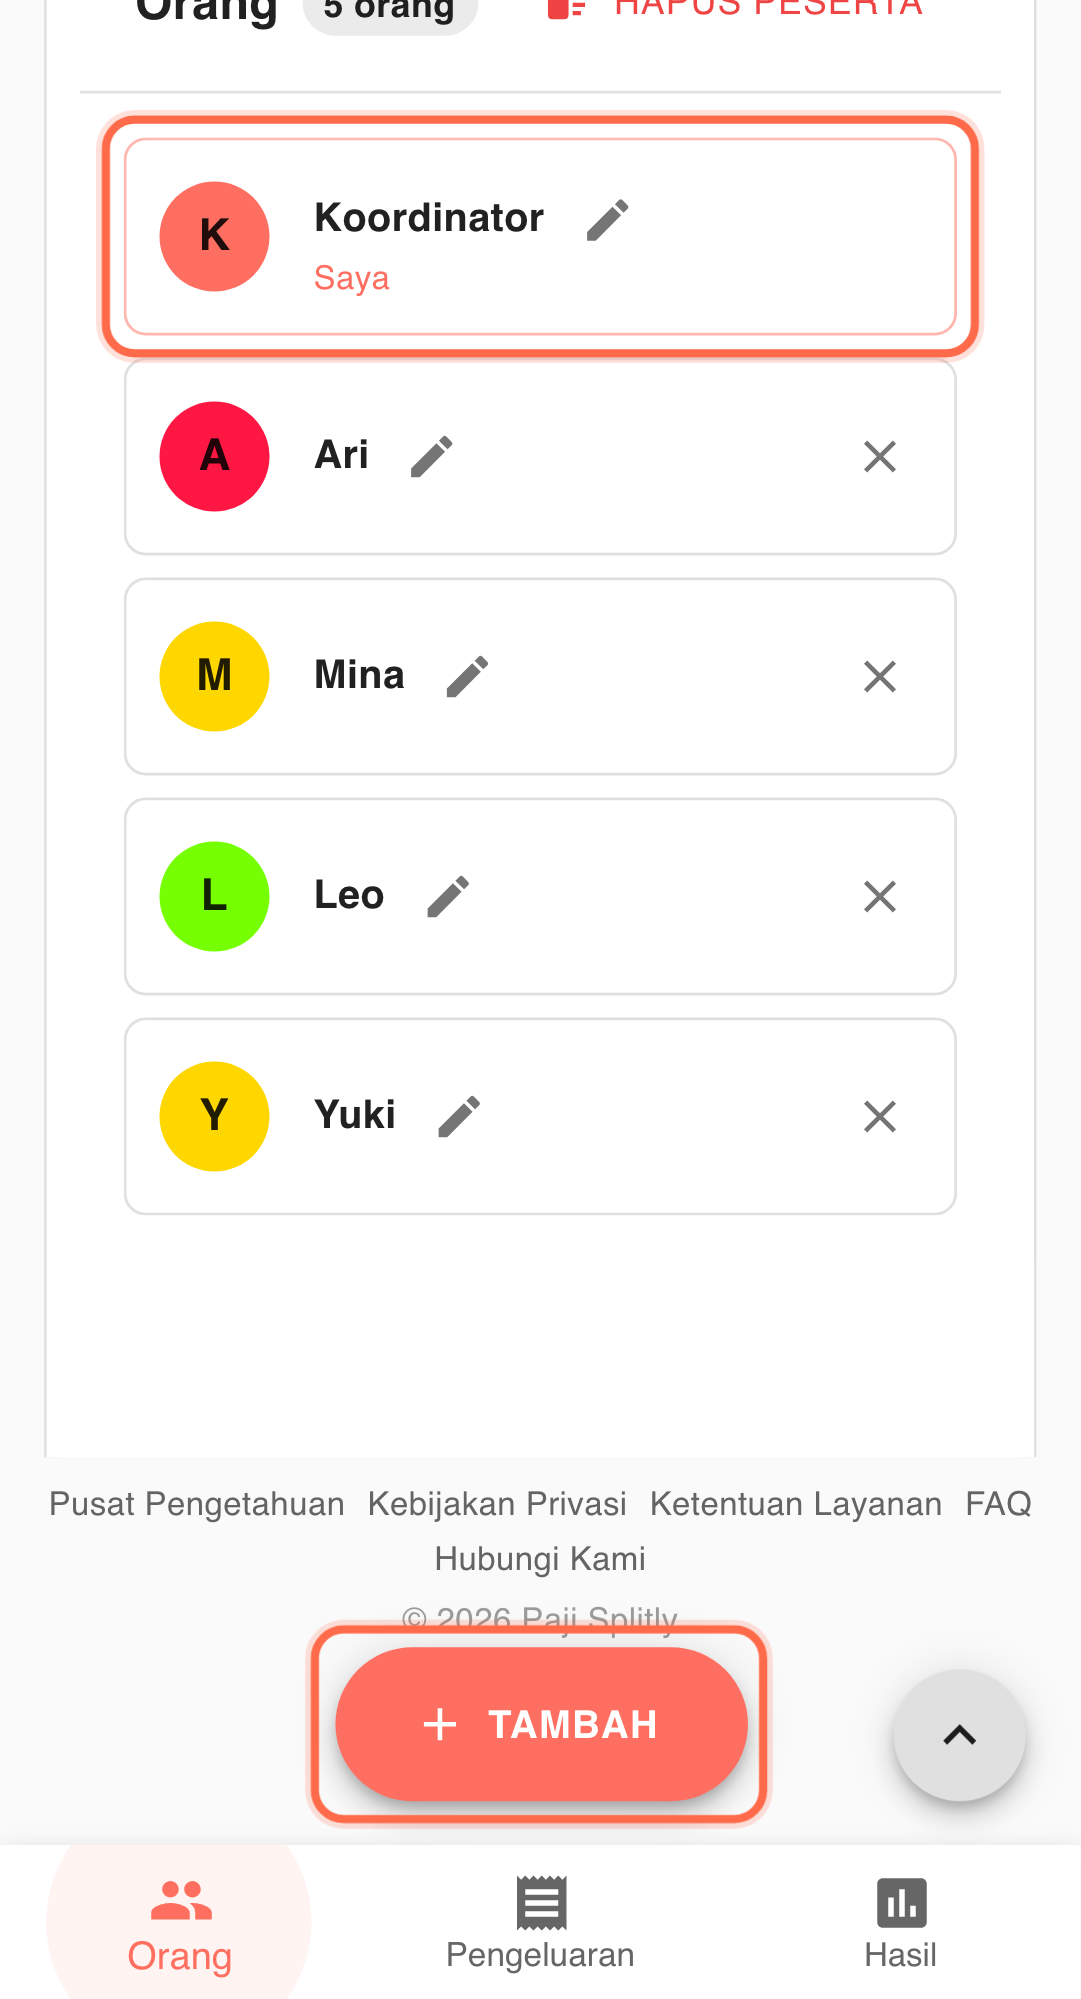Image resolution: width=1081 pixels, height=1999 pixels.
Task: Edit Yuki's name using the pencil icon
Action: coord(459,1117)
